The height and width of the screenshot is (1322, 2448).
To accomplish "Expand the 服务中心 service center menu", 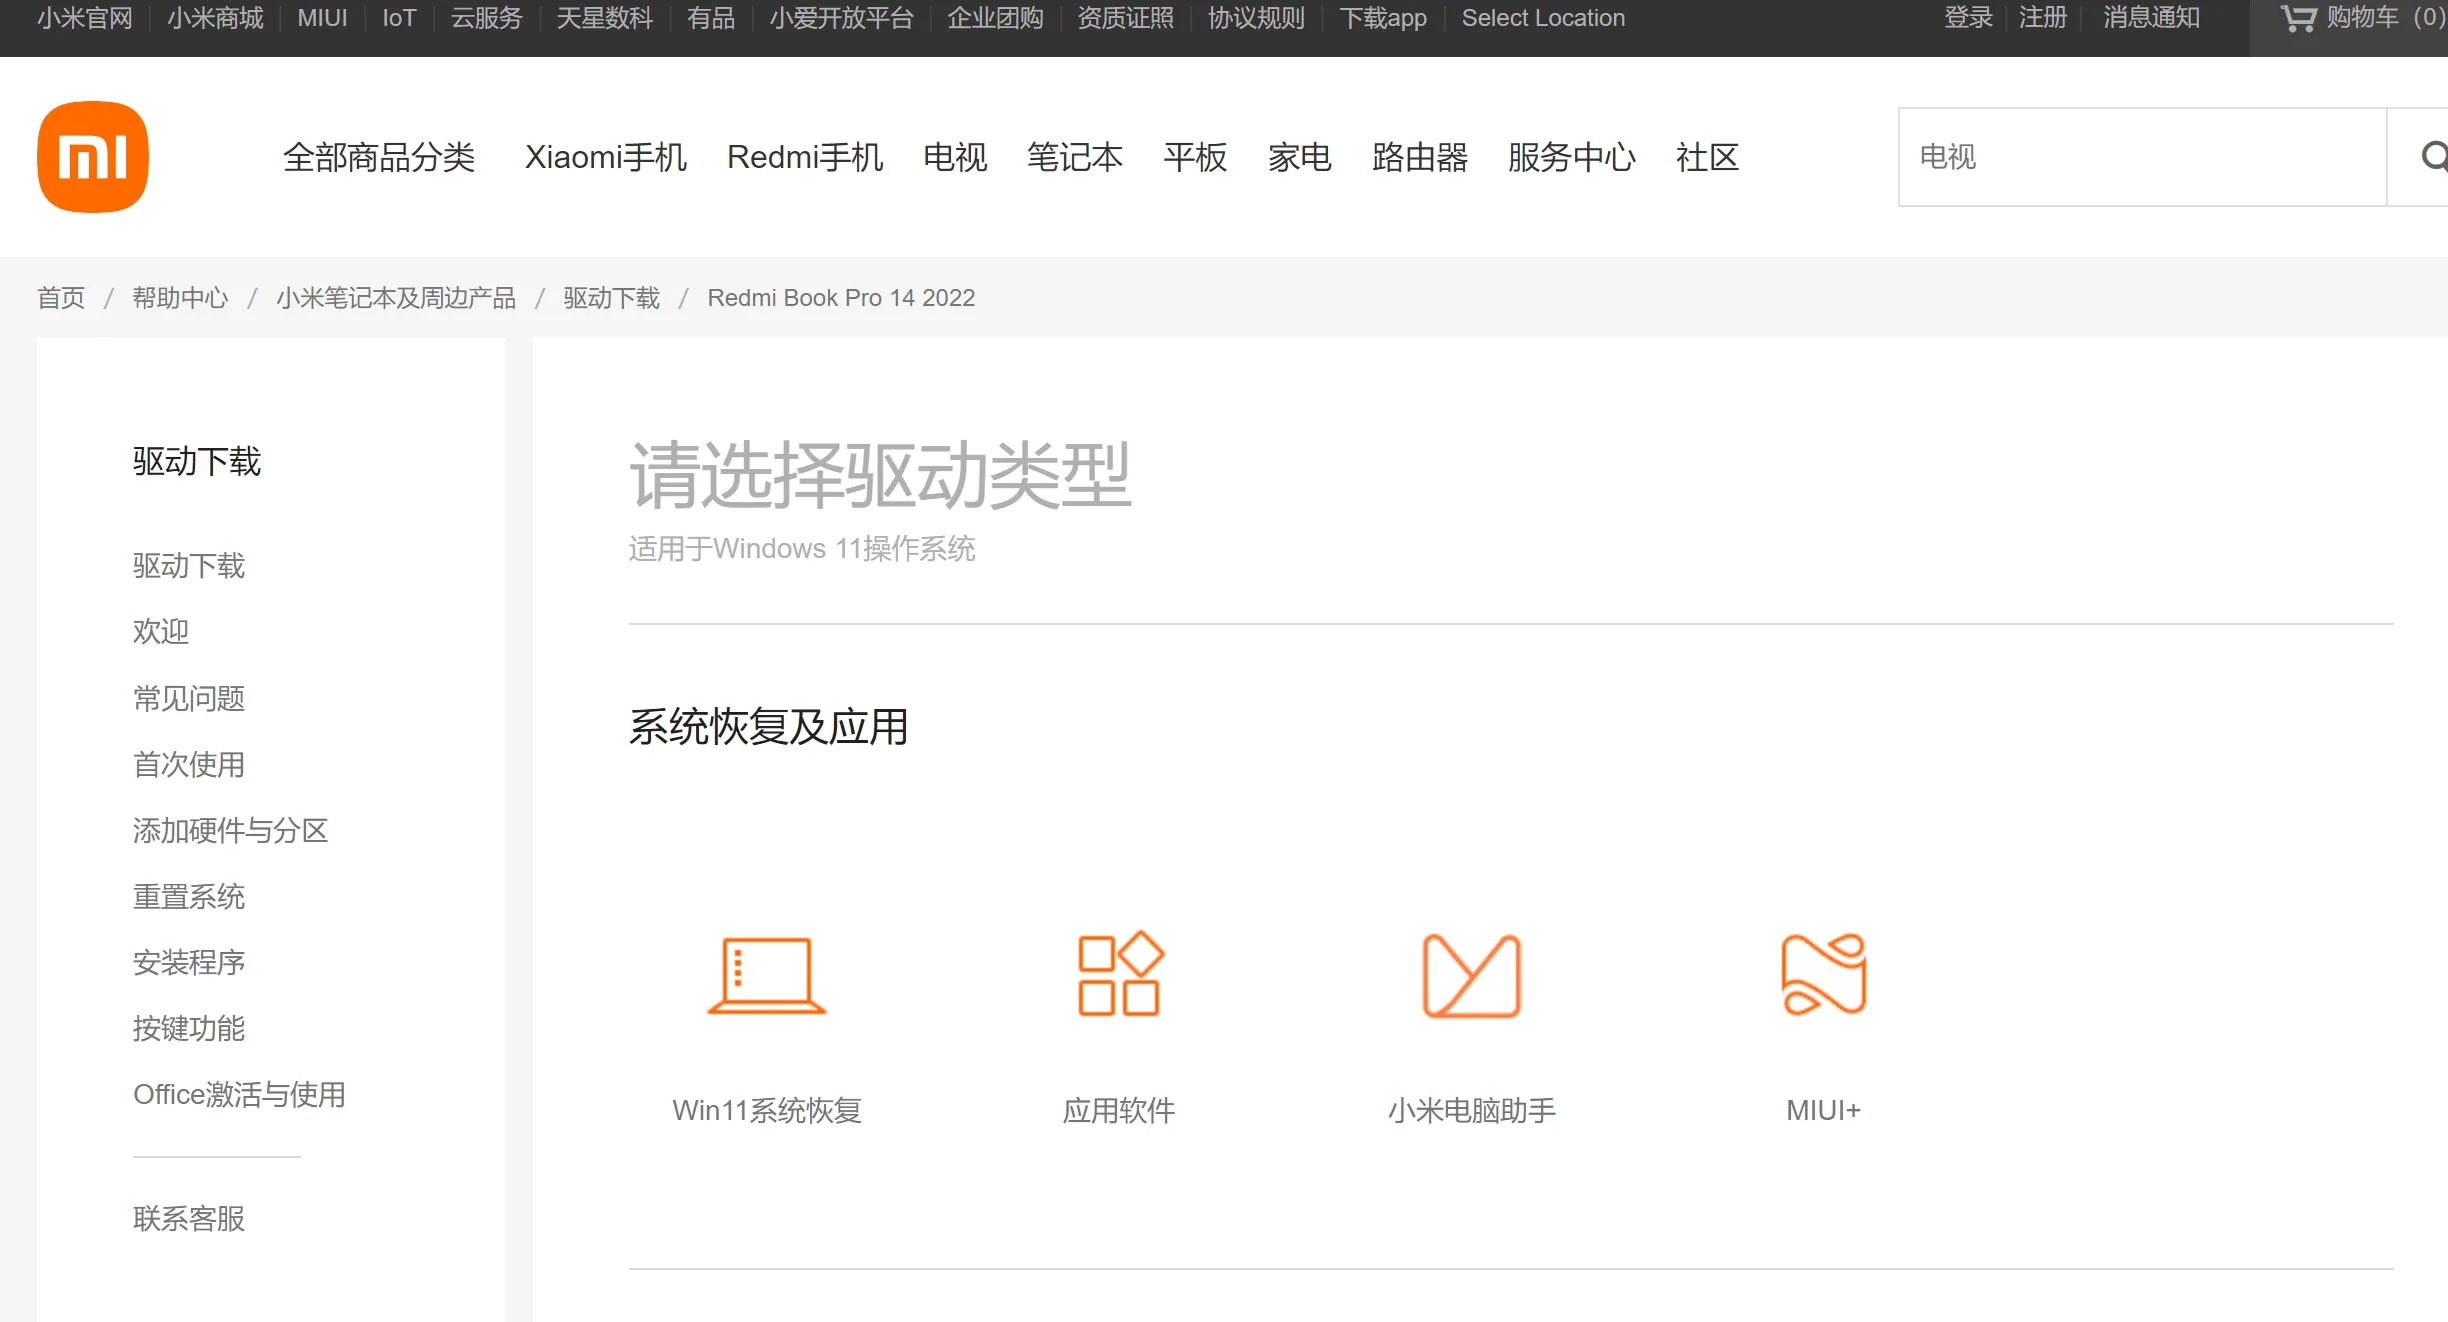I will pos(1571,157).
